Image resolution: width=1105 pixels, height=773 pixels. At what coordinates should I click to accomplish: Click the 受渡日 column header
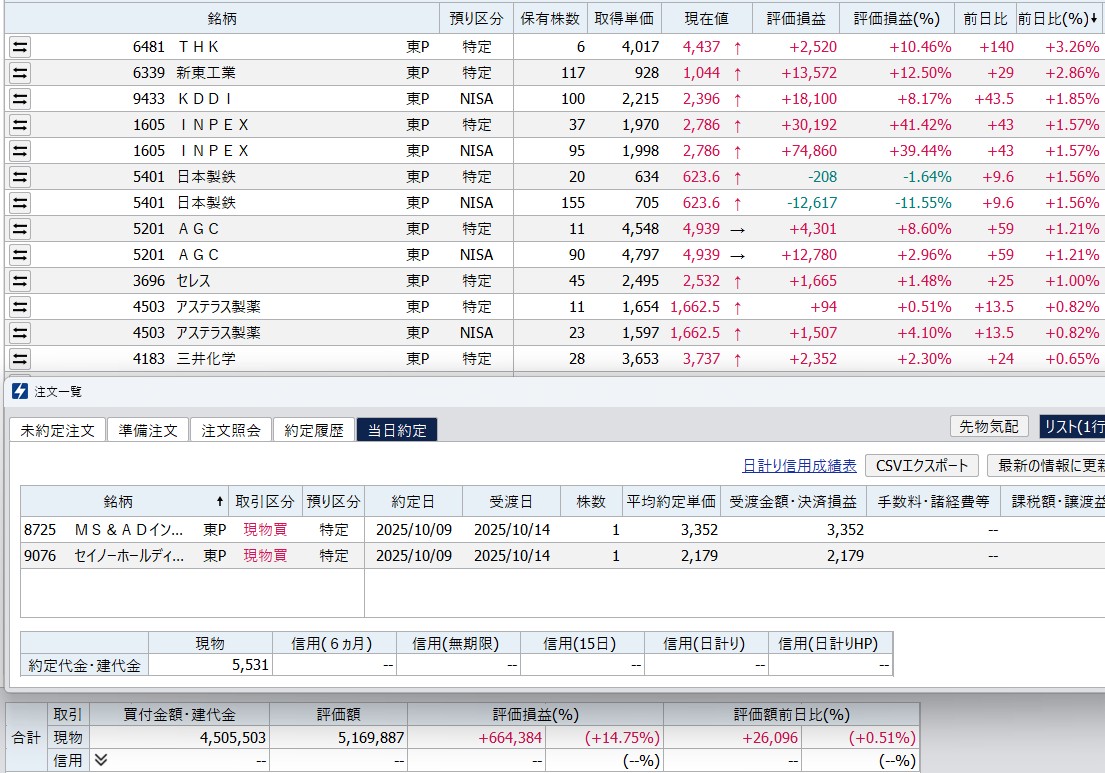(512, 502)
